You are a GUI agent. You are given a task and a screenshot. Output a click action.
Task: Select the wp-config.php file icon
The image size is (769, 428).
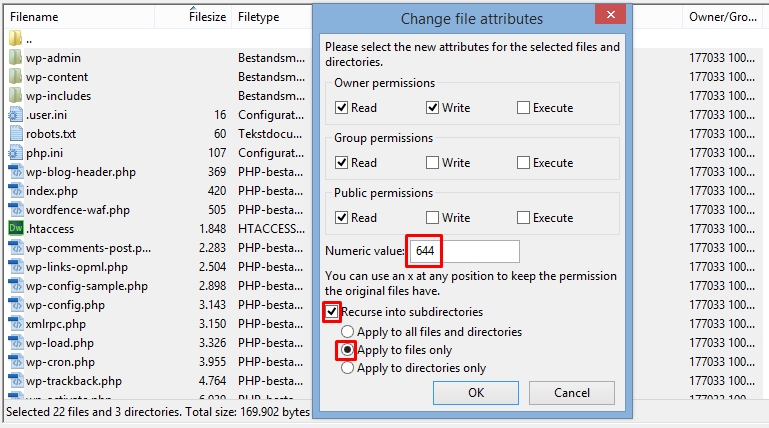click(x=16, y=304)
